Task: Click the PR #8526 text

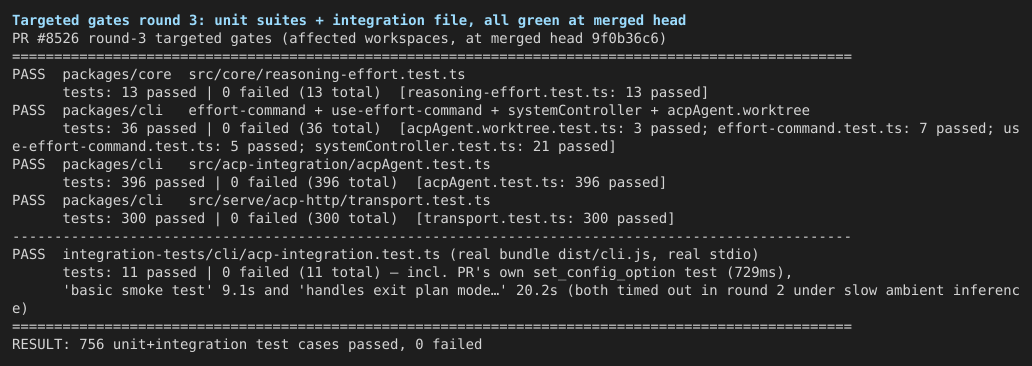Action: click(46, 38)
